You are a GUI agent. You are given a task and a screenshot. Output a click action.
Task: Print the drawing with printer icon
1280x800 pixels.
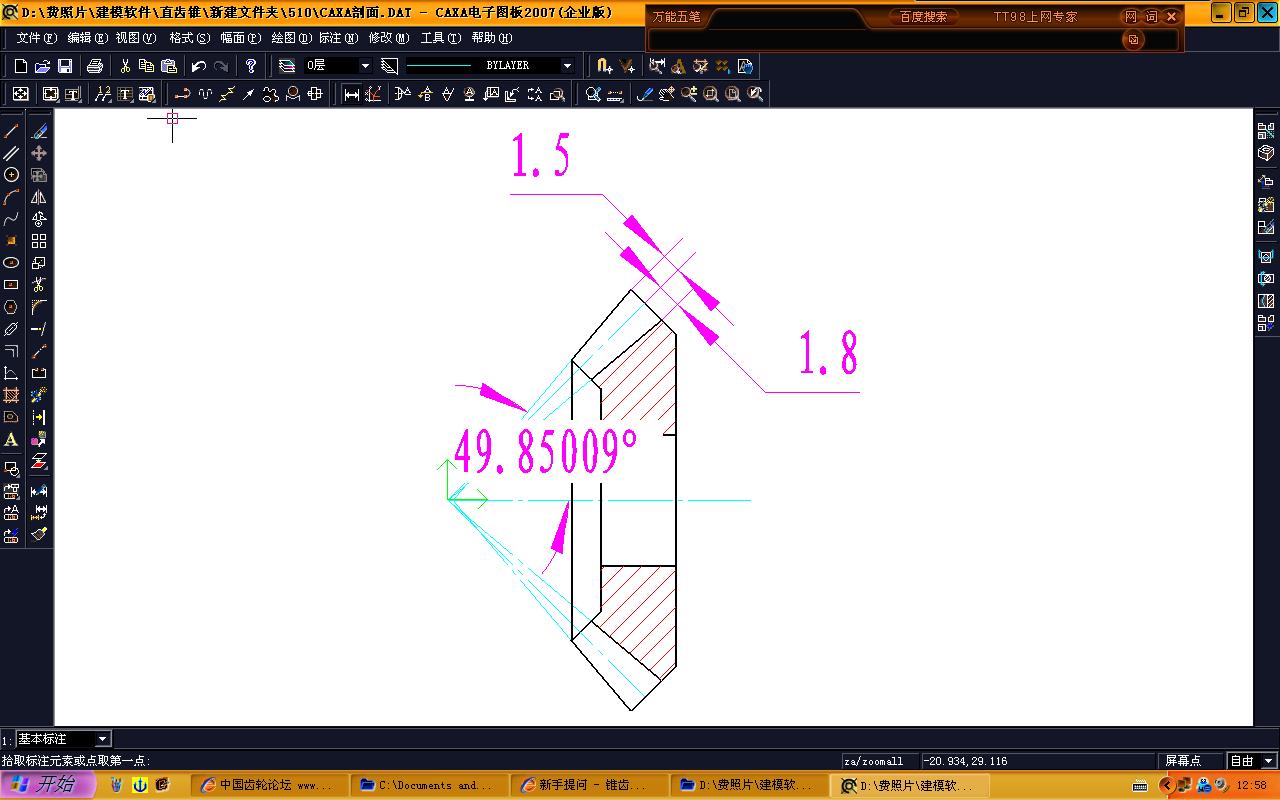[95, 66]
